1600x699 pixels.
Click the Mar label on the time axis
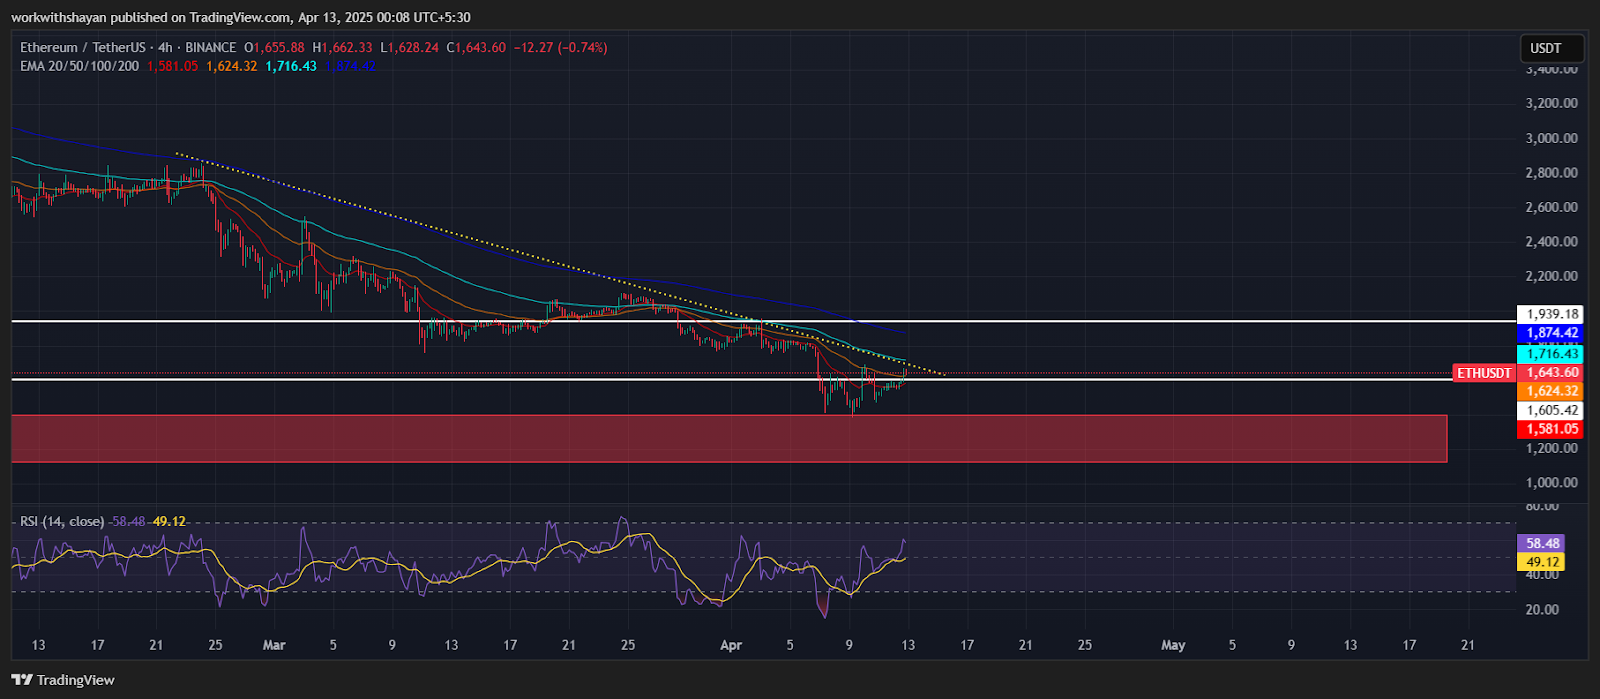274,645
